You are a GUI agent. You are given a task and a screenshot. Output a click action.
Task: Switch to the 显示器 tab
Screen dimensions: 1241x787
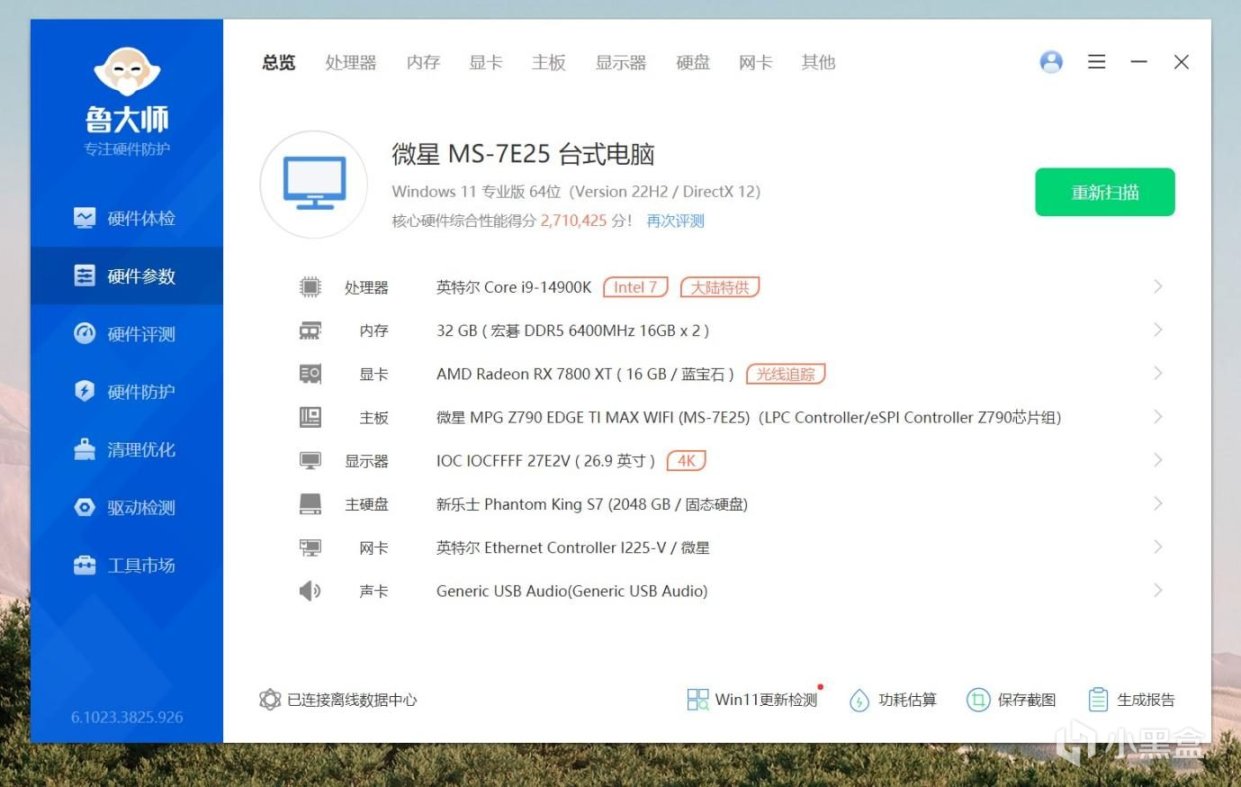pyautogui.click(x=621, y=62)
